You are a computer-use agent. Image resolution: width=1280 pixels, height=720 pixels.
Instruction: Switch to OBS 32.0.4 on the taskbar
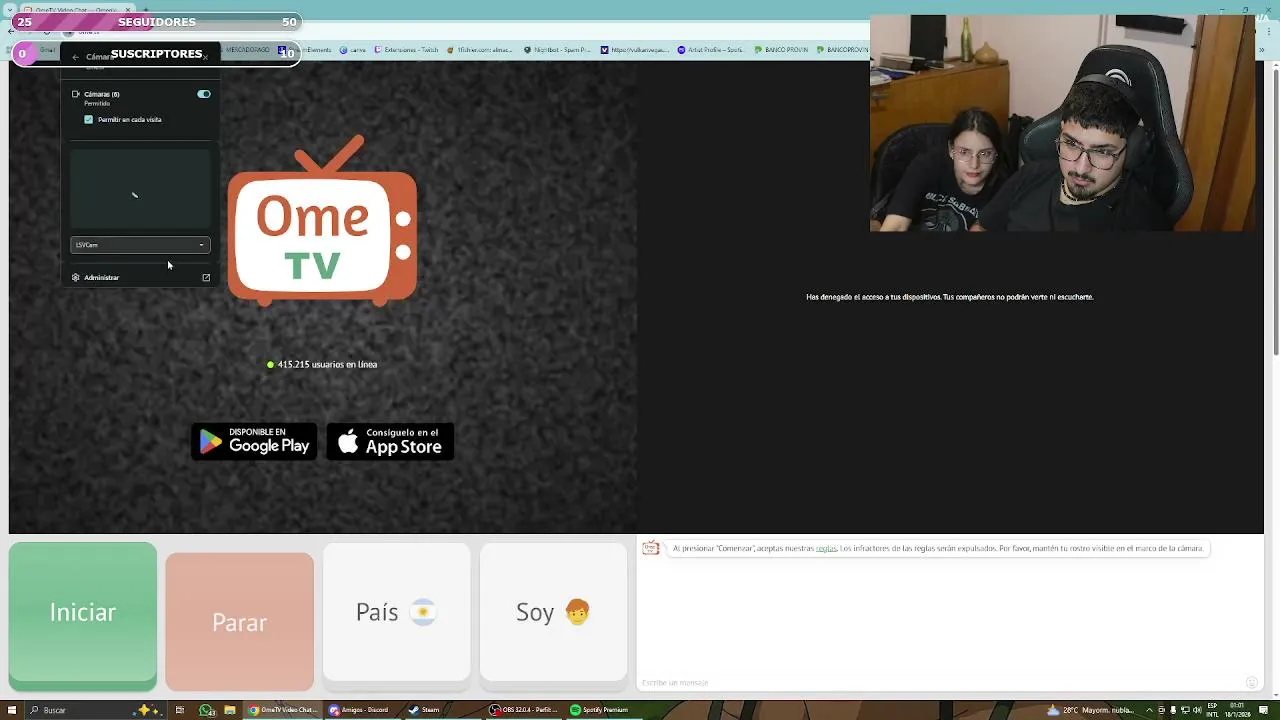[x=523, y=710]
